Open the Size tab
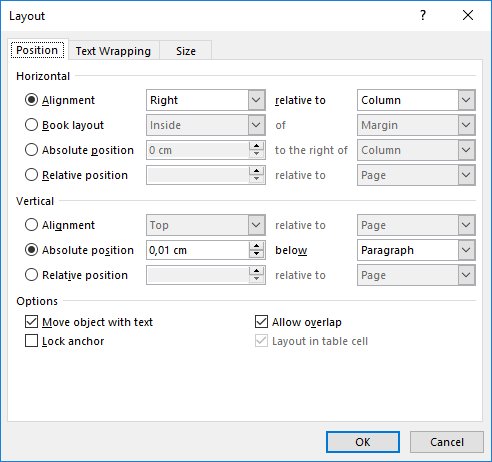The image size is (492, 462). (x=186, y=51)
